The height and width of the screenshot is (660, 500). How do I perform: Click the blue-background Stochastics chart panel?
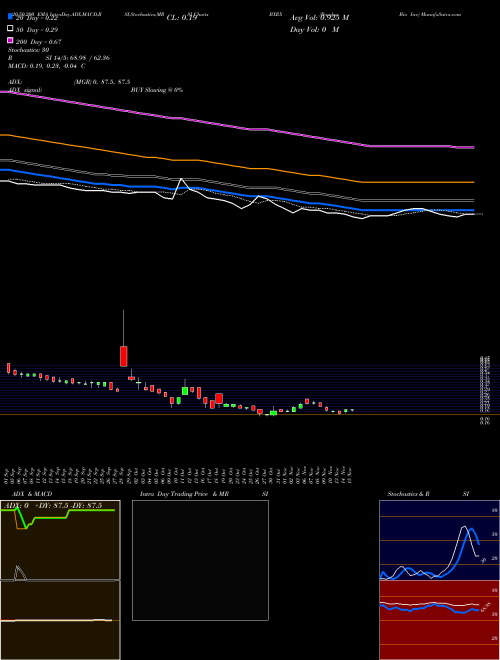[x=439, y=540]
